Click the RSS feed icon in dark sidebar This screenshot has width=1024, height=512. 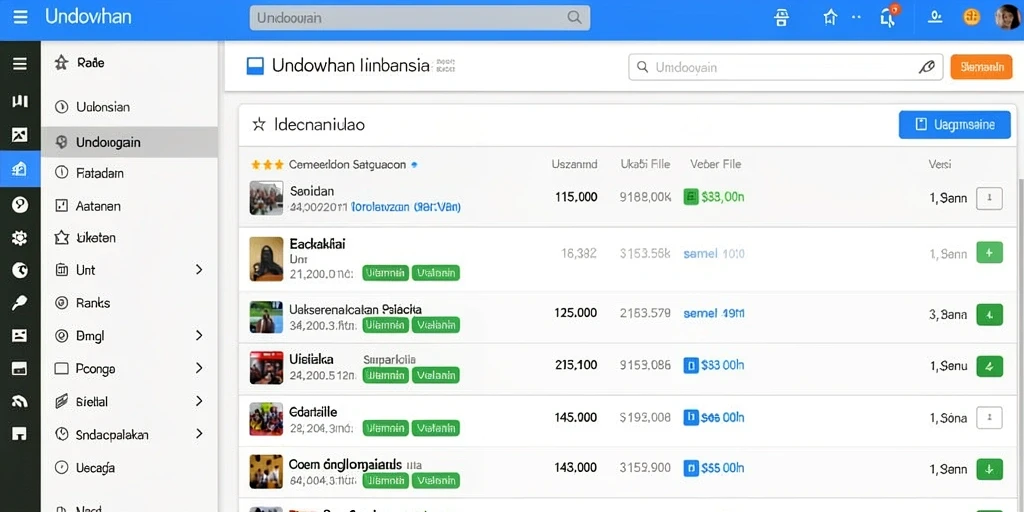coord(20,401)
